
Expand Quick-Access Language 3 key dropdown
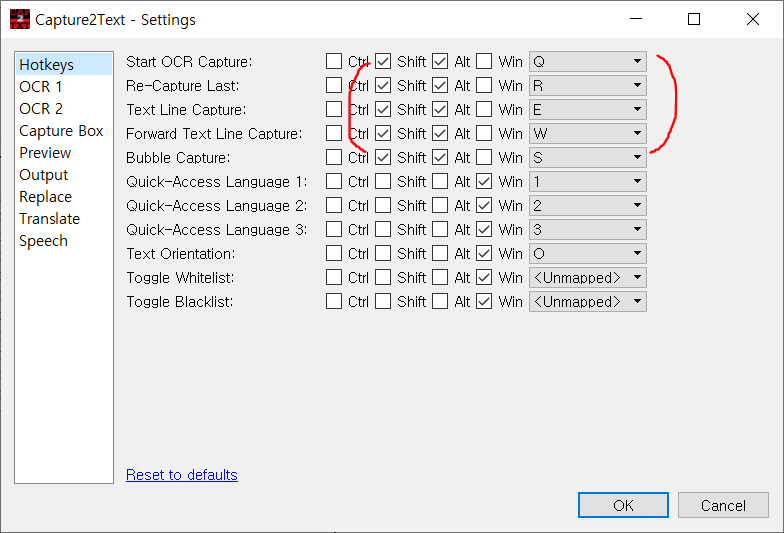tap(588, 230)
